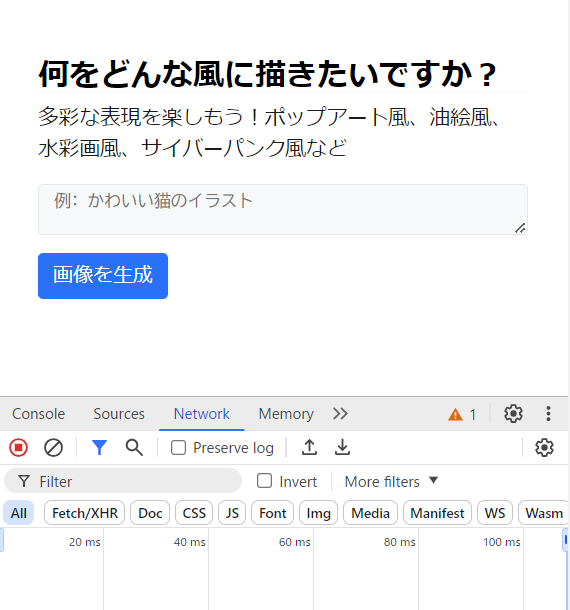Filter requests by JS
The width and height of the screenshot is (570, 610).
(x=232, y=513)
